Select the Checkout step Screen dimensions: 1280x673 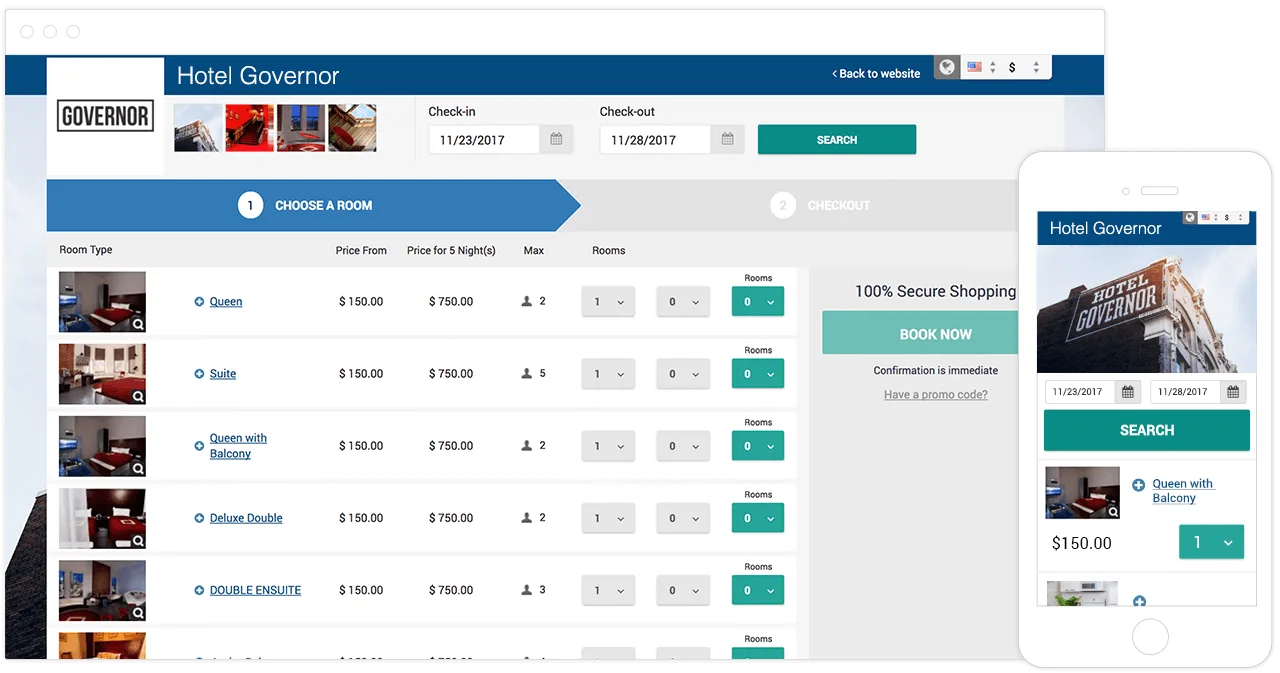[x=820, y=205]
